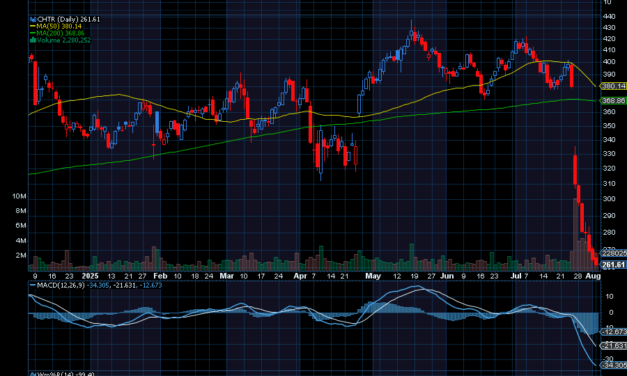Click the 2025 year label on the date axis
The width and height of the screenshot is (627, 376).
(90, 276)
